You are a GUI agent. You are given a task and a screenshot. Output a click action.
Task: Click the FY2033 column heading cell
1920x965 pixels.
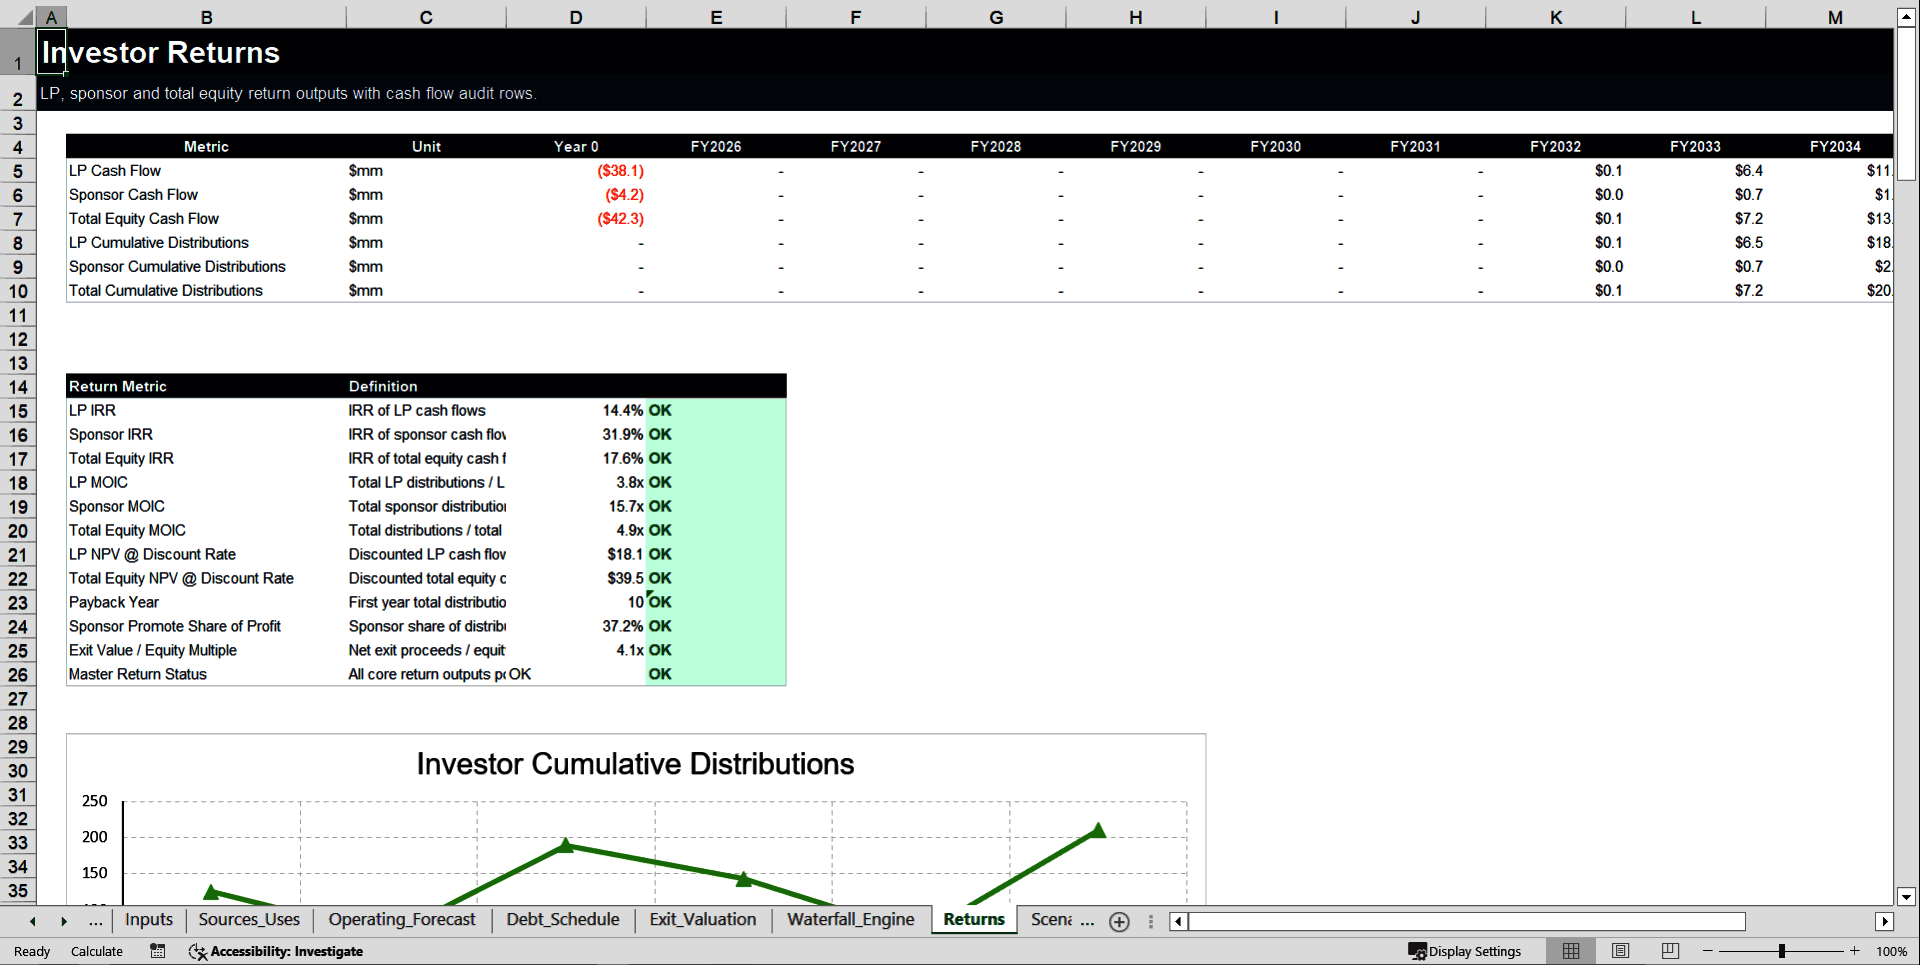1696,147
